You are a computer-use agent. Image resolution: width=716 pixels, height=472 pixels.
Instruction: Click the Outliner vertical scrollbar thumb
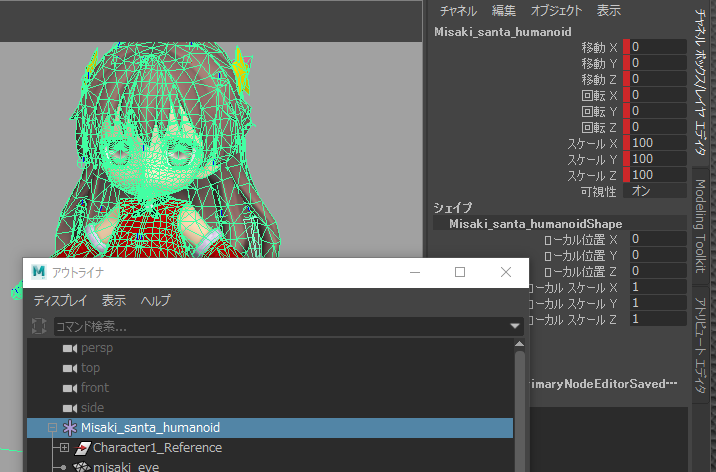(x=520, y=411)
